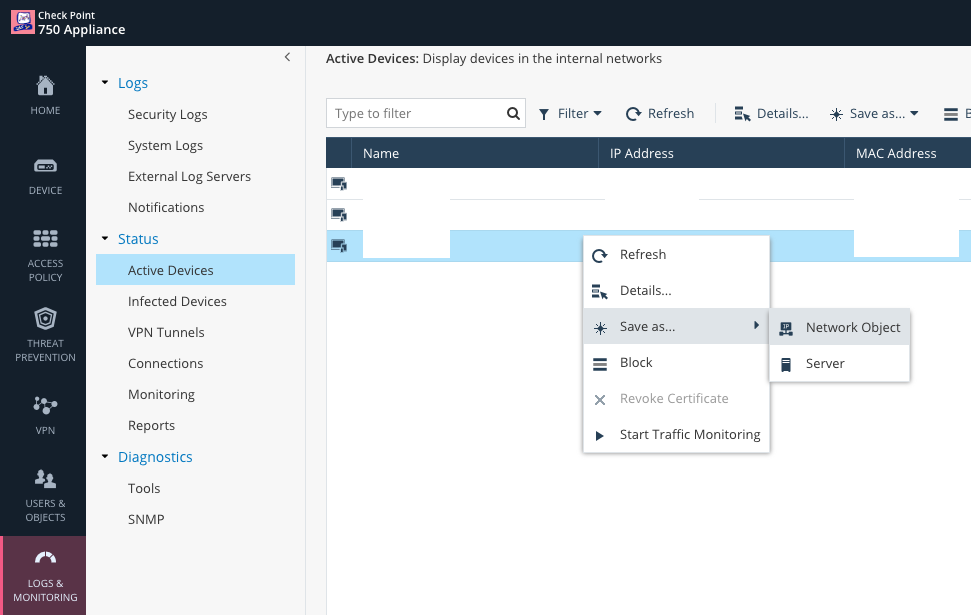Choose Block from the context menu
Image resolution: width=971 pixels, height=615 pixels.
(676, 362)
